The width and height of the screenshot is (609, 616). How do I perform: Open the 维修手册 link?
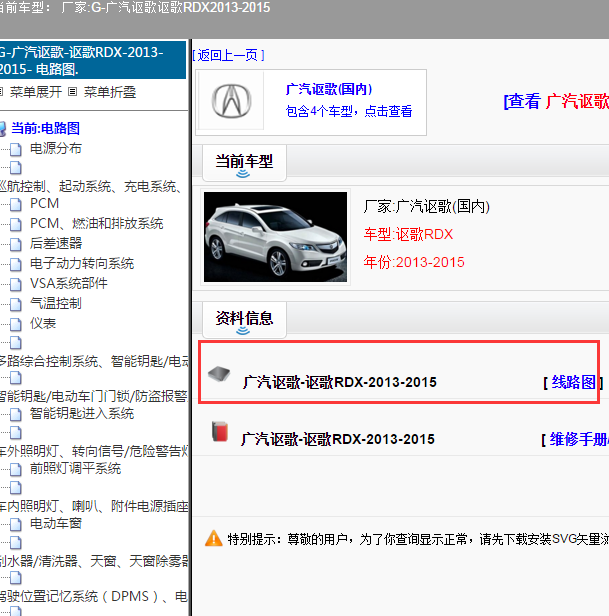coord(579,439)
